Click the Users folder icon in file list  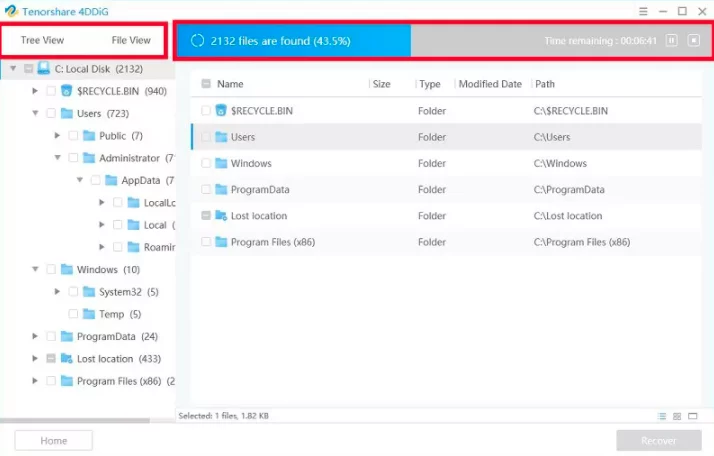[221, 137]
